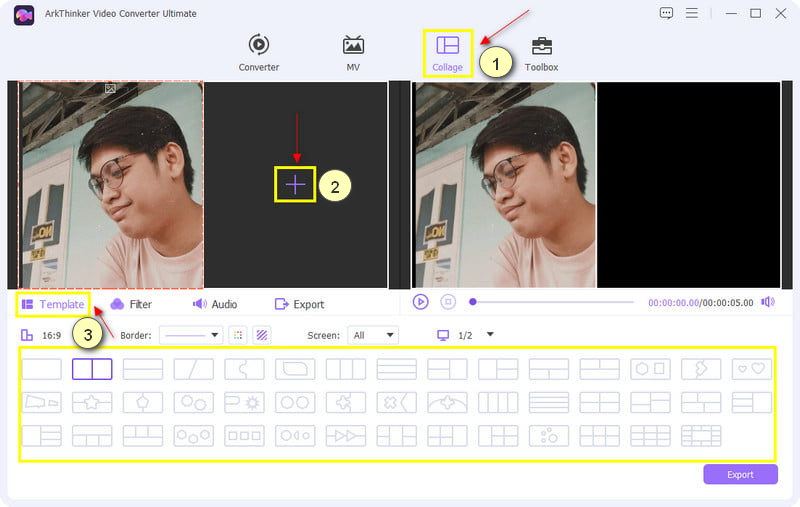The image size is (800, 507).
Task: Choose the play arrows template
Action: 346,436
